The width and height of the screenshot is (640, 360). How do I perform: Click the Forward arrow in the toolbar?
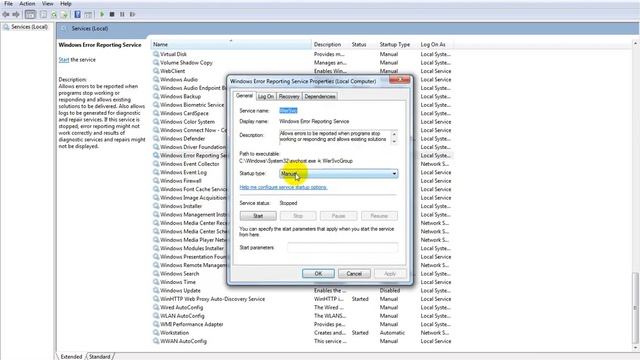[16, 14]
